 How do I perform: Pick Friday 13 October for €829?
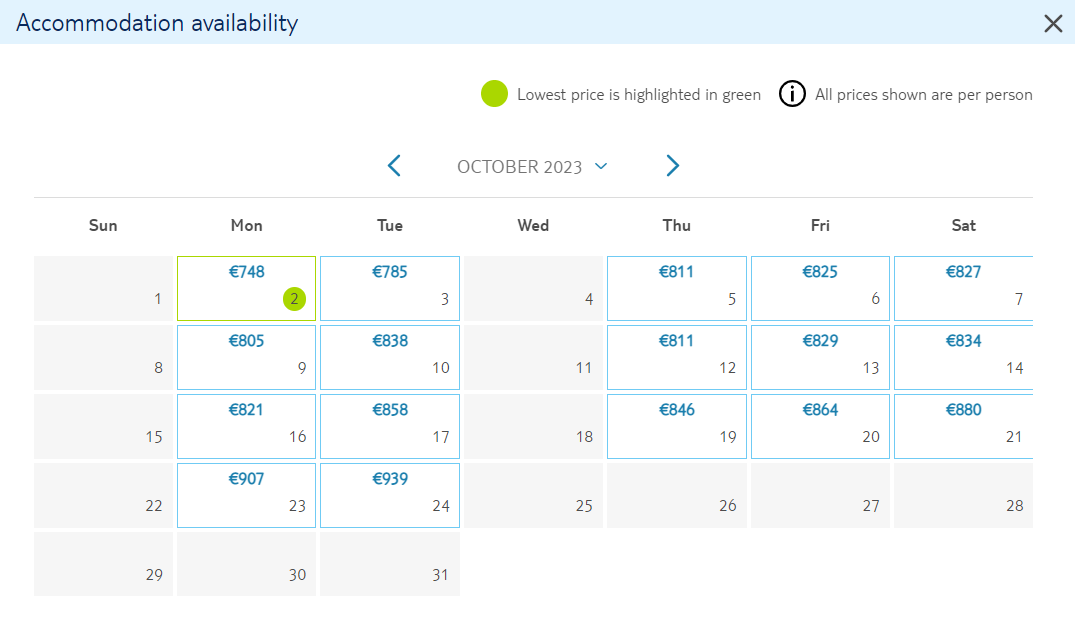click(x=820, y=358)
